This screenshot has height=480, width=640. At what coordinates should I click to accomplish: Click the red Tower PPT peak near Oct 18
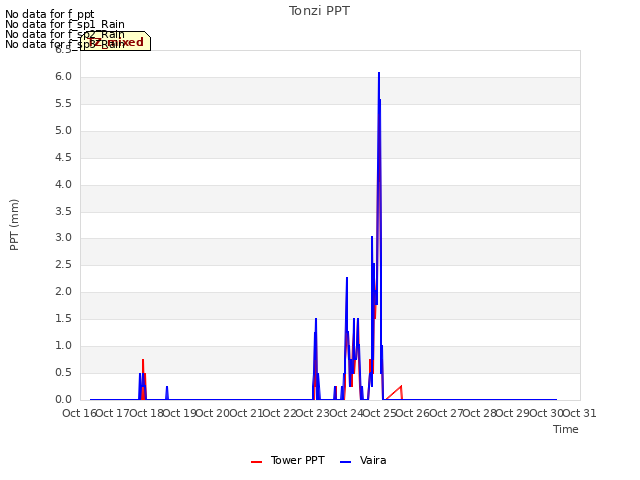pos(143,361)
